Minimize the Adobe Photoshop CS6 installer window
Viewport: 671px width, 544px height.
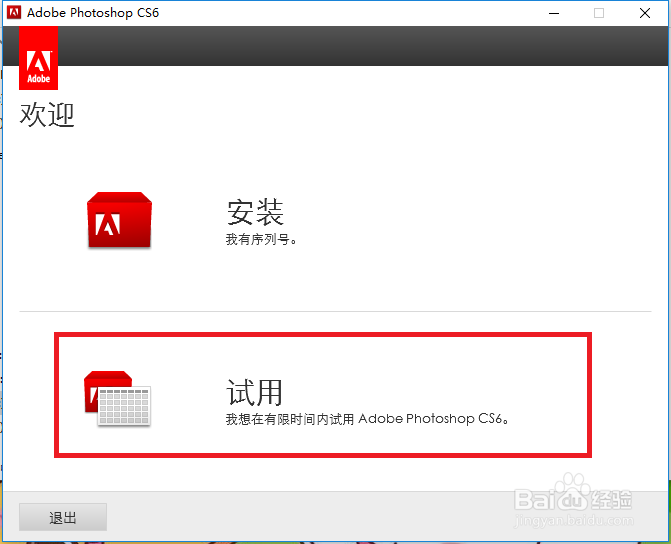[554, 13]
